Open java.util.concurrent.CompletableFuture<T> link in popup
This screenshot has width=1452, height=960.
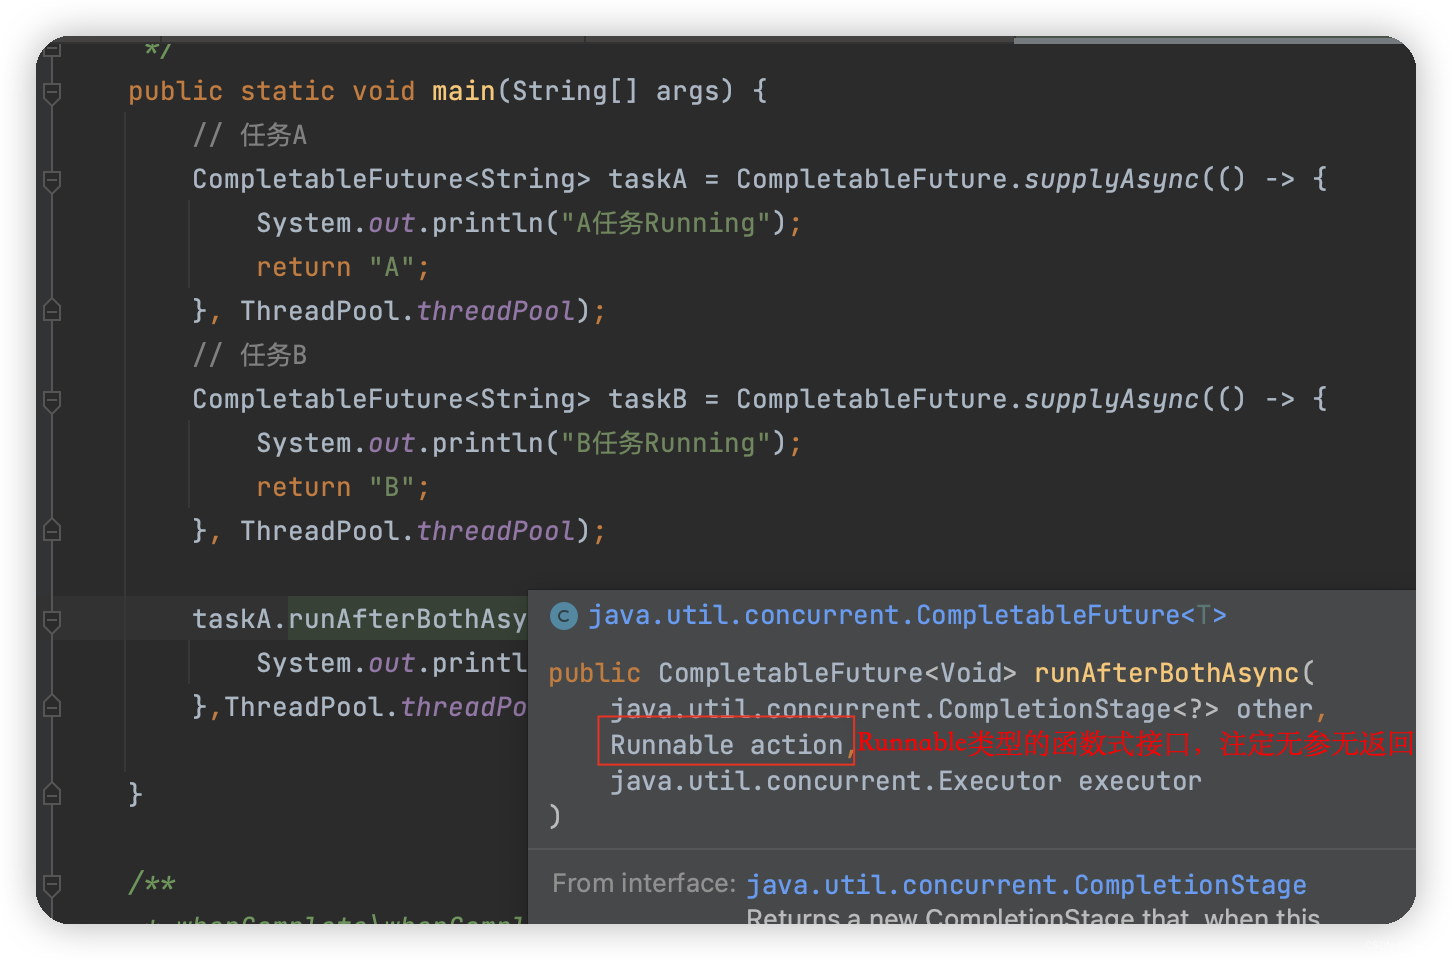pyautogui.click(x=907, y=615)
